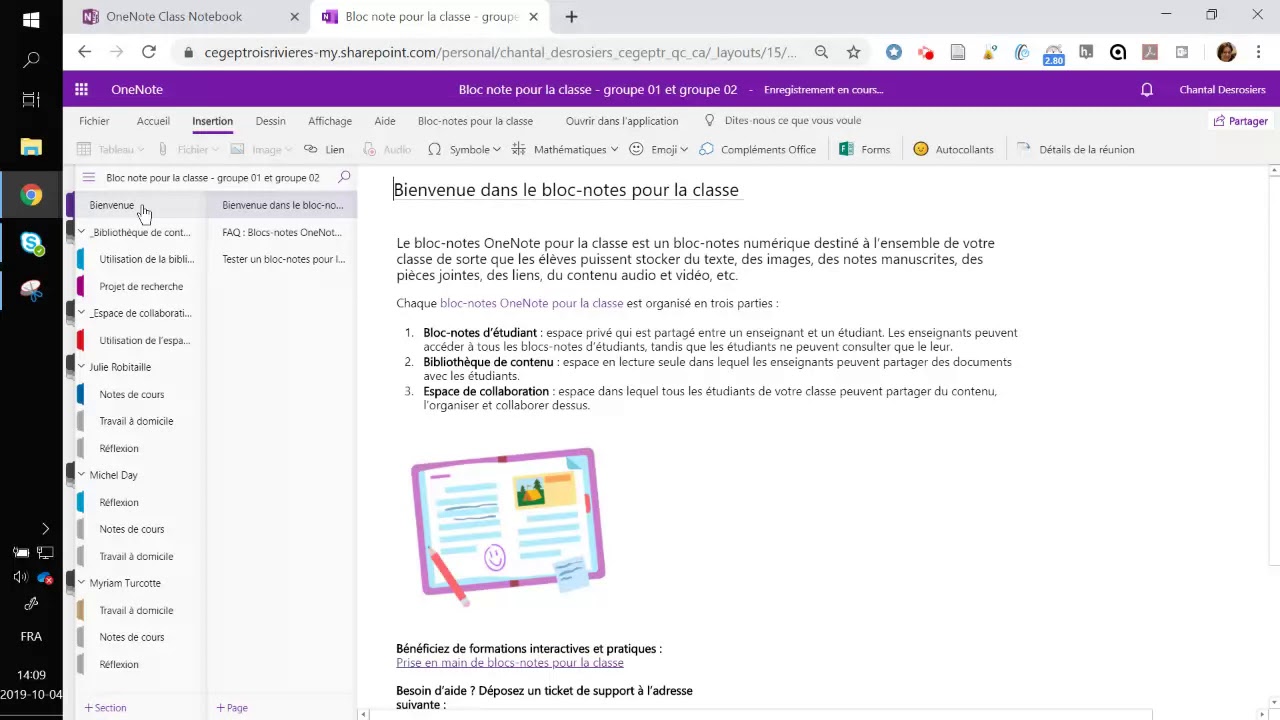Click the Chrome profile avatar
The image size is (1280, 720).
(x=1227, y=52)
